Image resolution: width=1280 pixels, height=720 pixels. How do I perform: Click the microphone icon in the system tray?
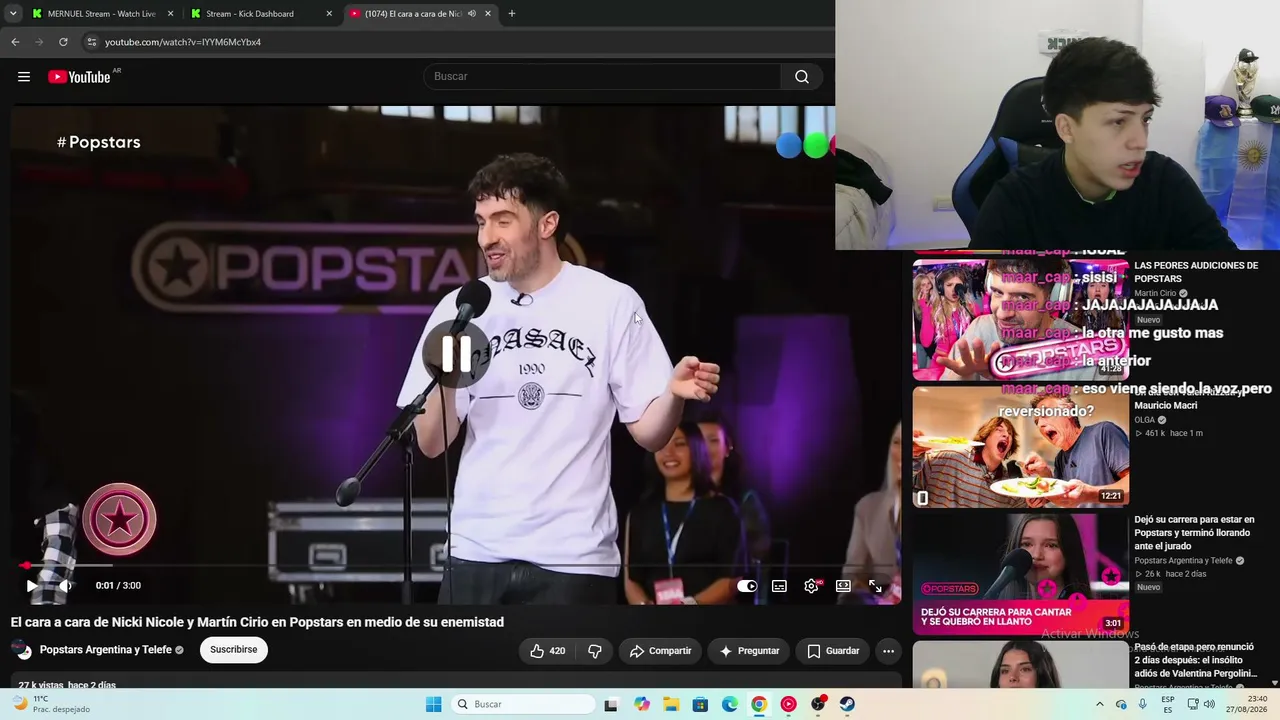coord(1143,705)
